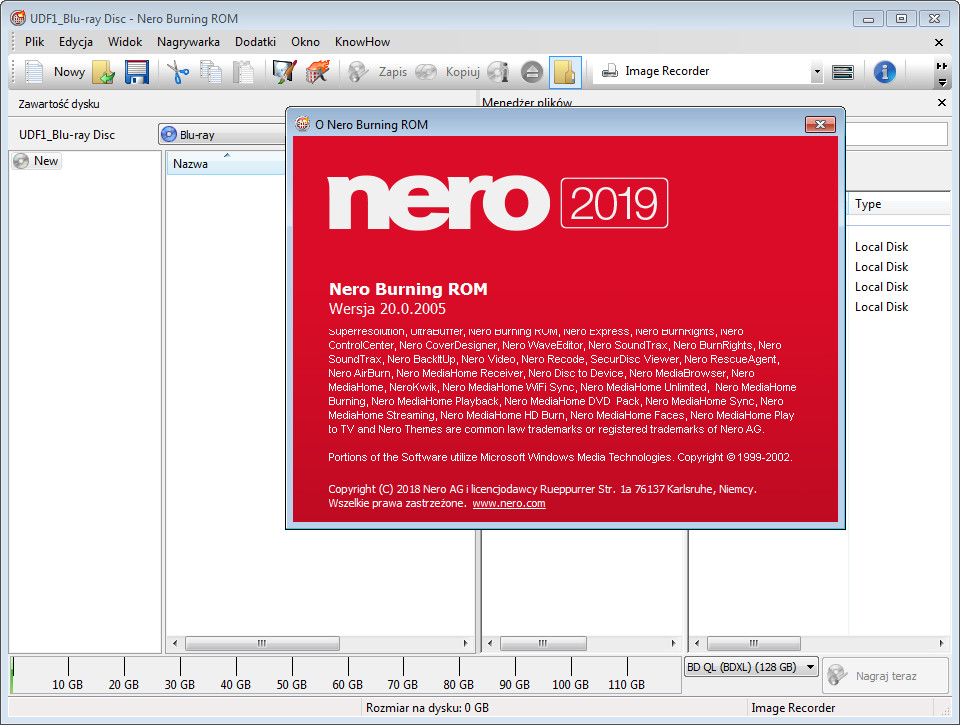Click the Nero app icon in title bar
The height and width of the screenshot is (725, 960).
coord(18,18)
